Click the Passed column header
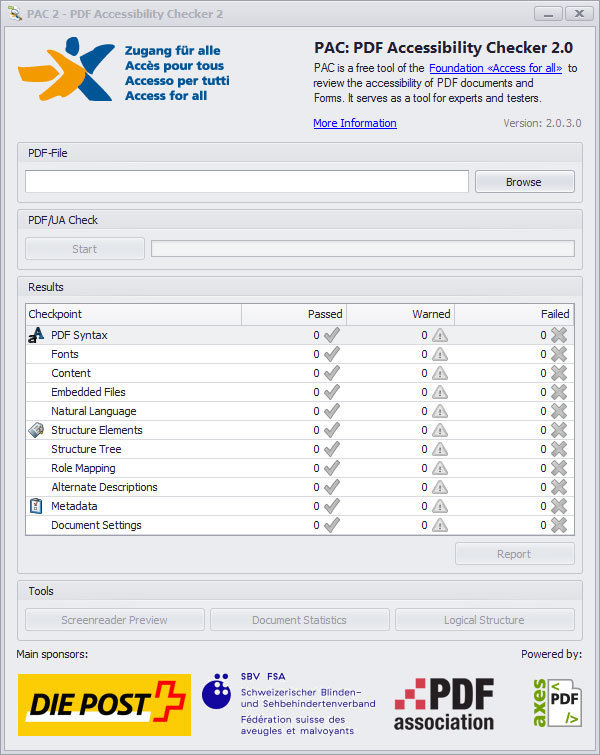 pyautogui.click(x=294, y=314)
